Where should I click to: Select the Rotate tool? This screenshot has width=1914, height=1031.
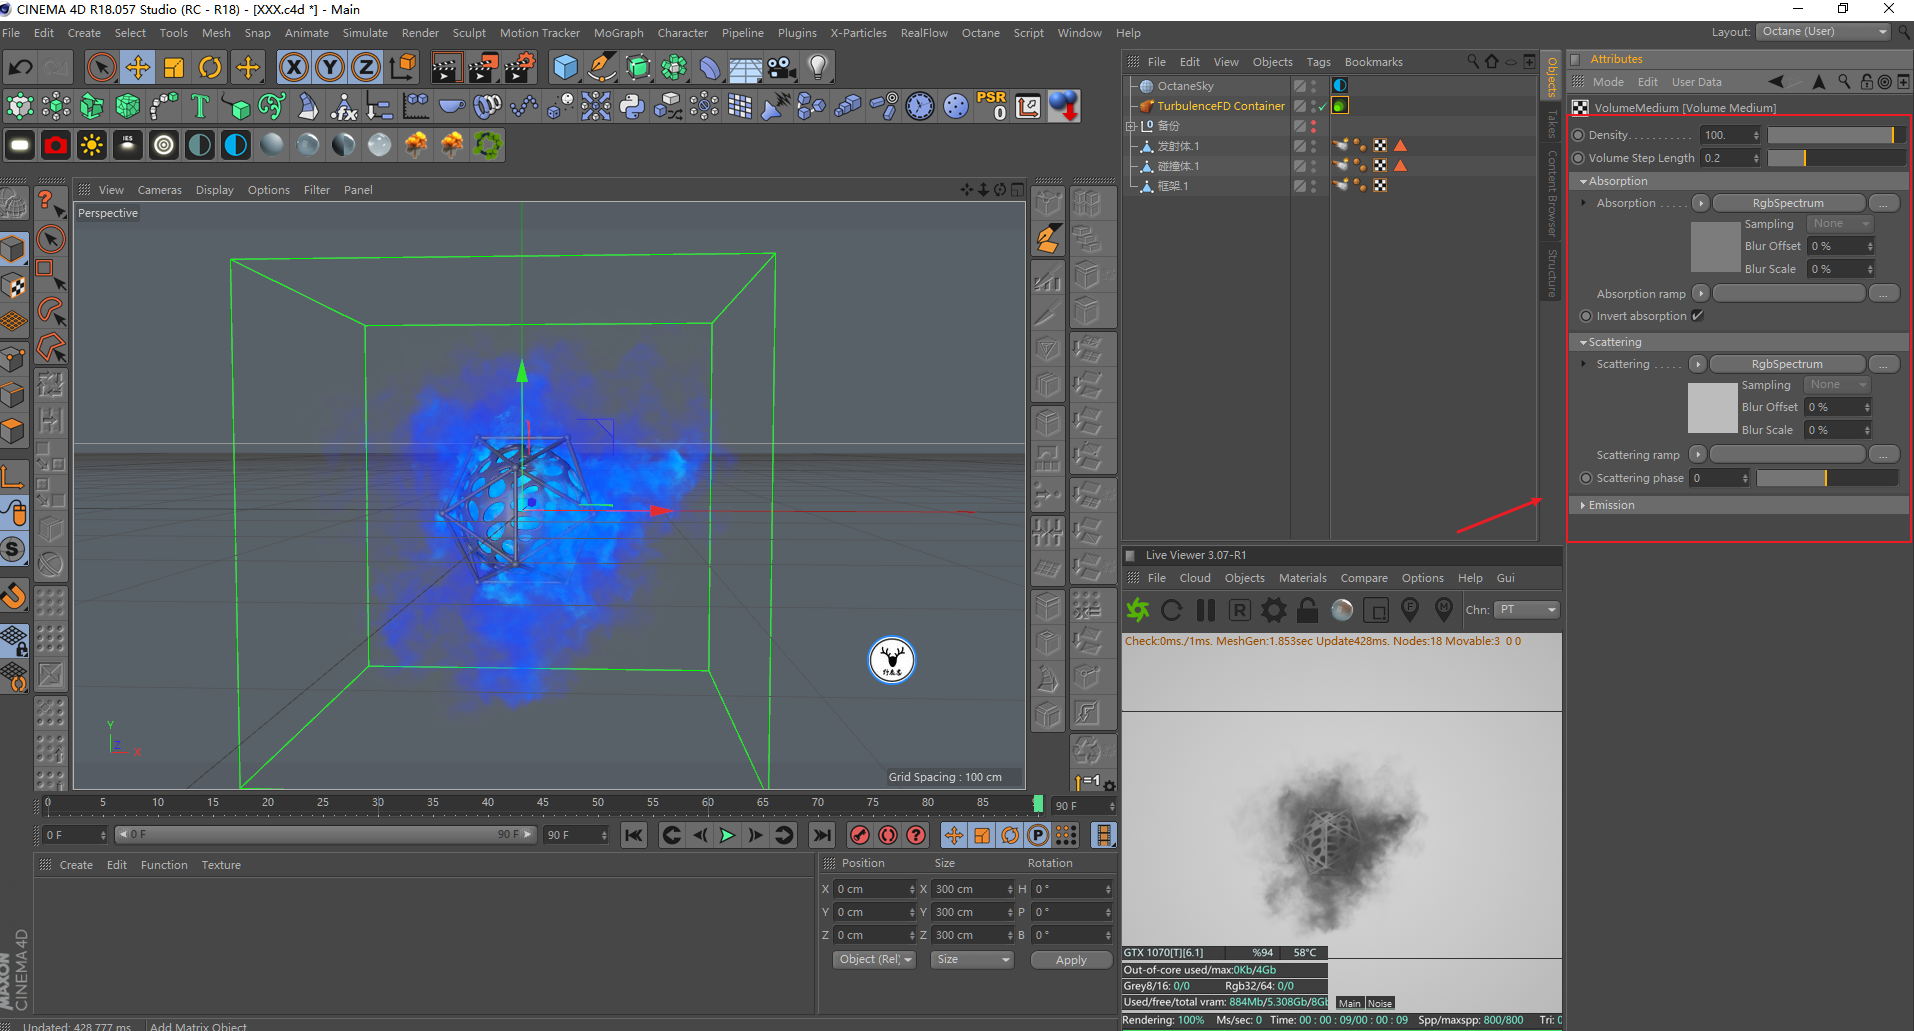coord(210,68)
